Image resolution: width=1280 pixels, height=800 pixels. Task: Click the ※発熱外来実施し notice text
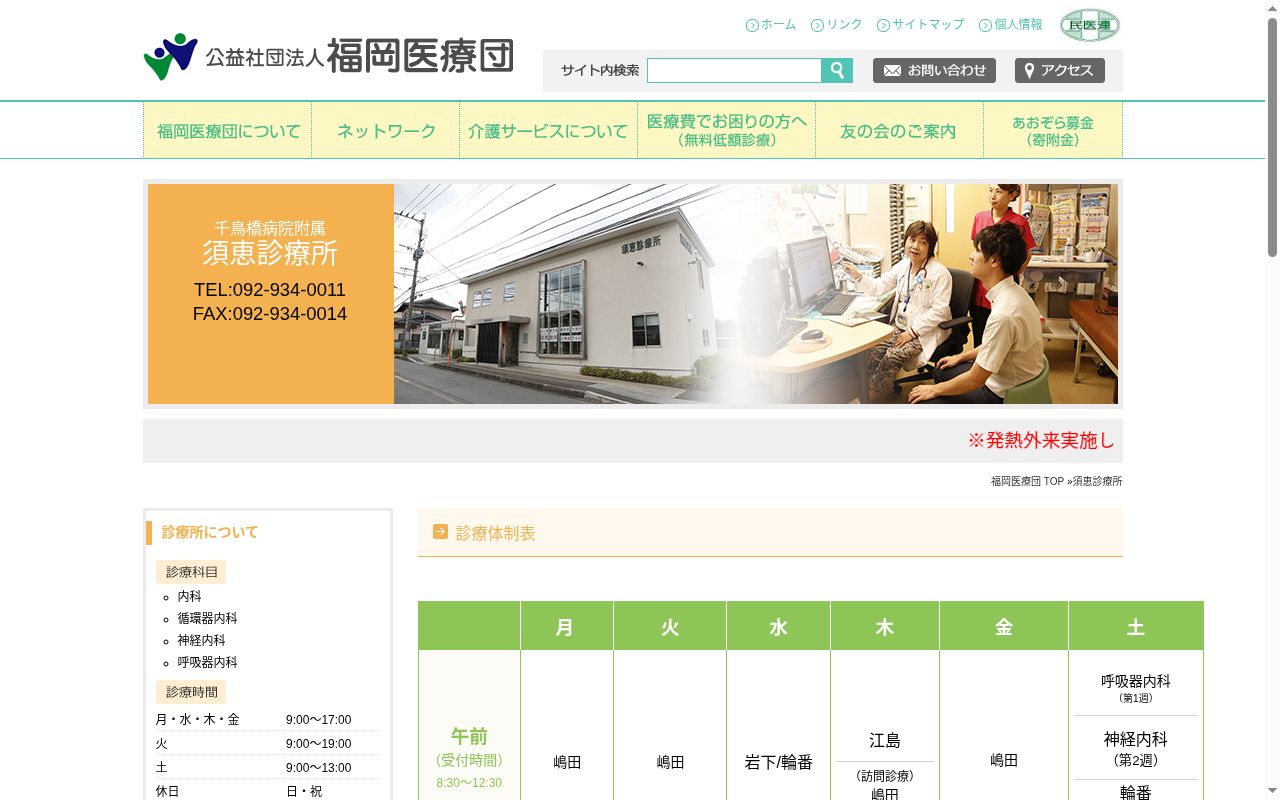[x=1041, y=441]
